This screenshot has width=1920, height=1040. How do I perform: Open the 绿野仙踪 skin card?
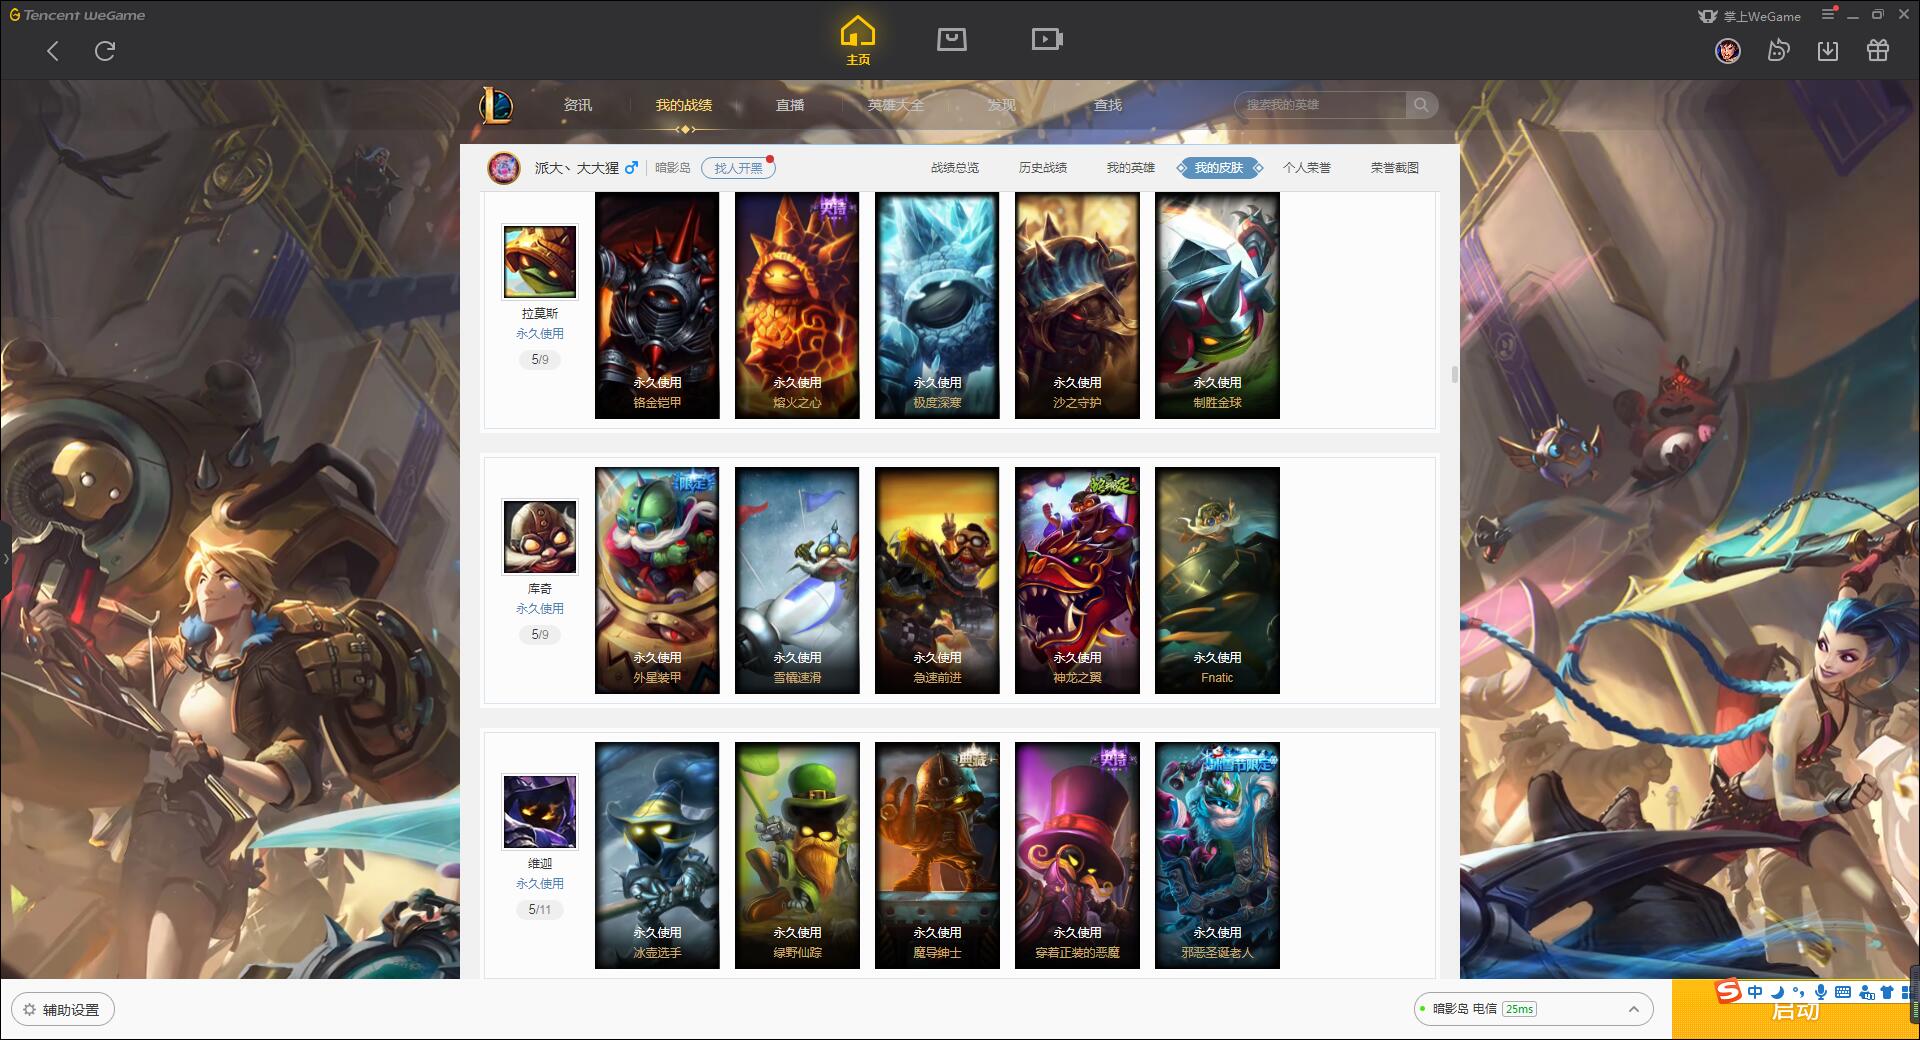tap(797, 855)
